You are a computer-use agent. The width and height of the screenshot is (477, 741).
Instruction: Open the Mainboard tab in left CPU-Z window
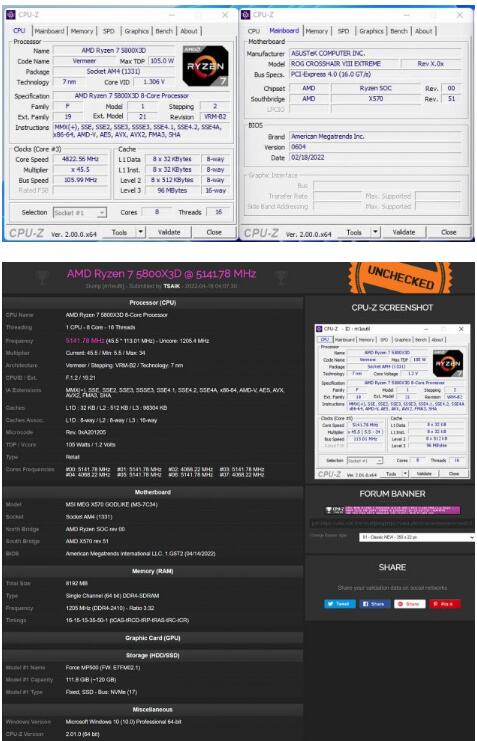tap(49, 31)
